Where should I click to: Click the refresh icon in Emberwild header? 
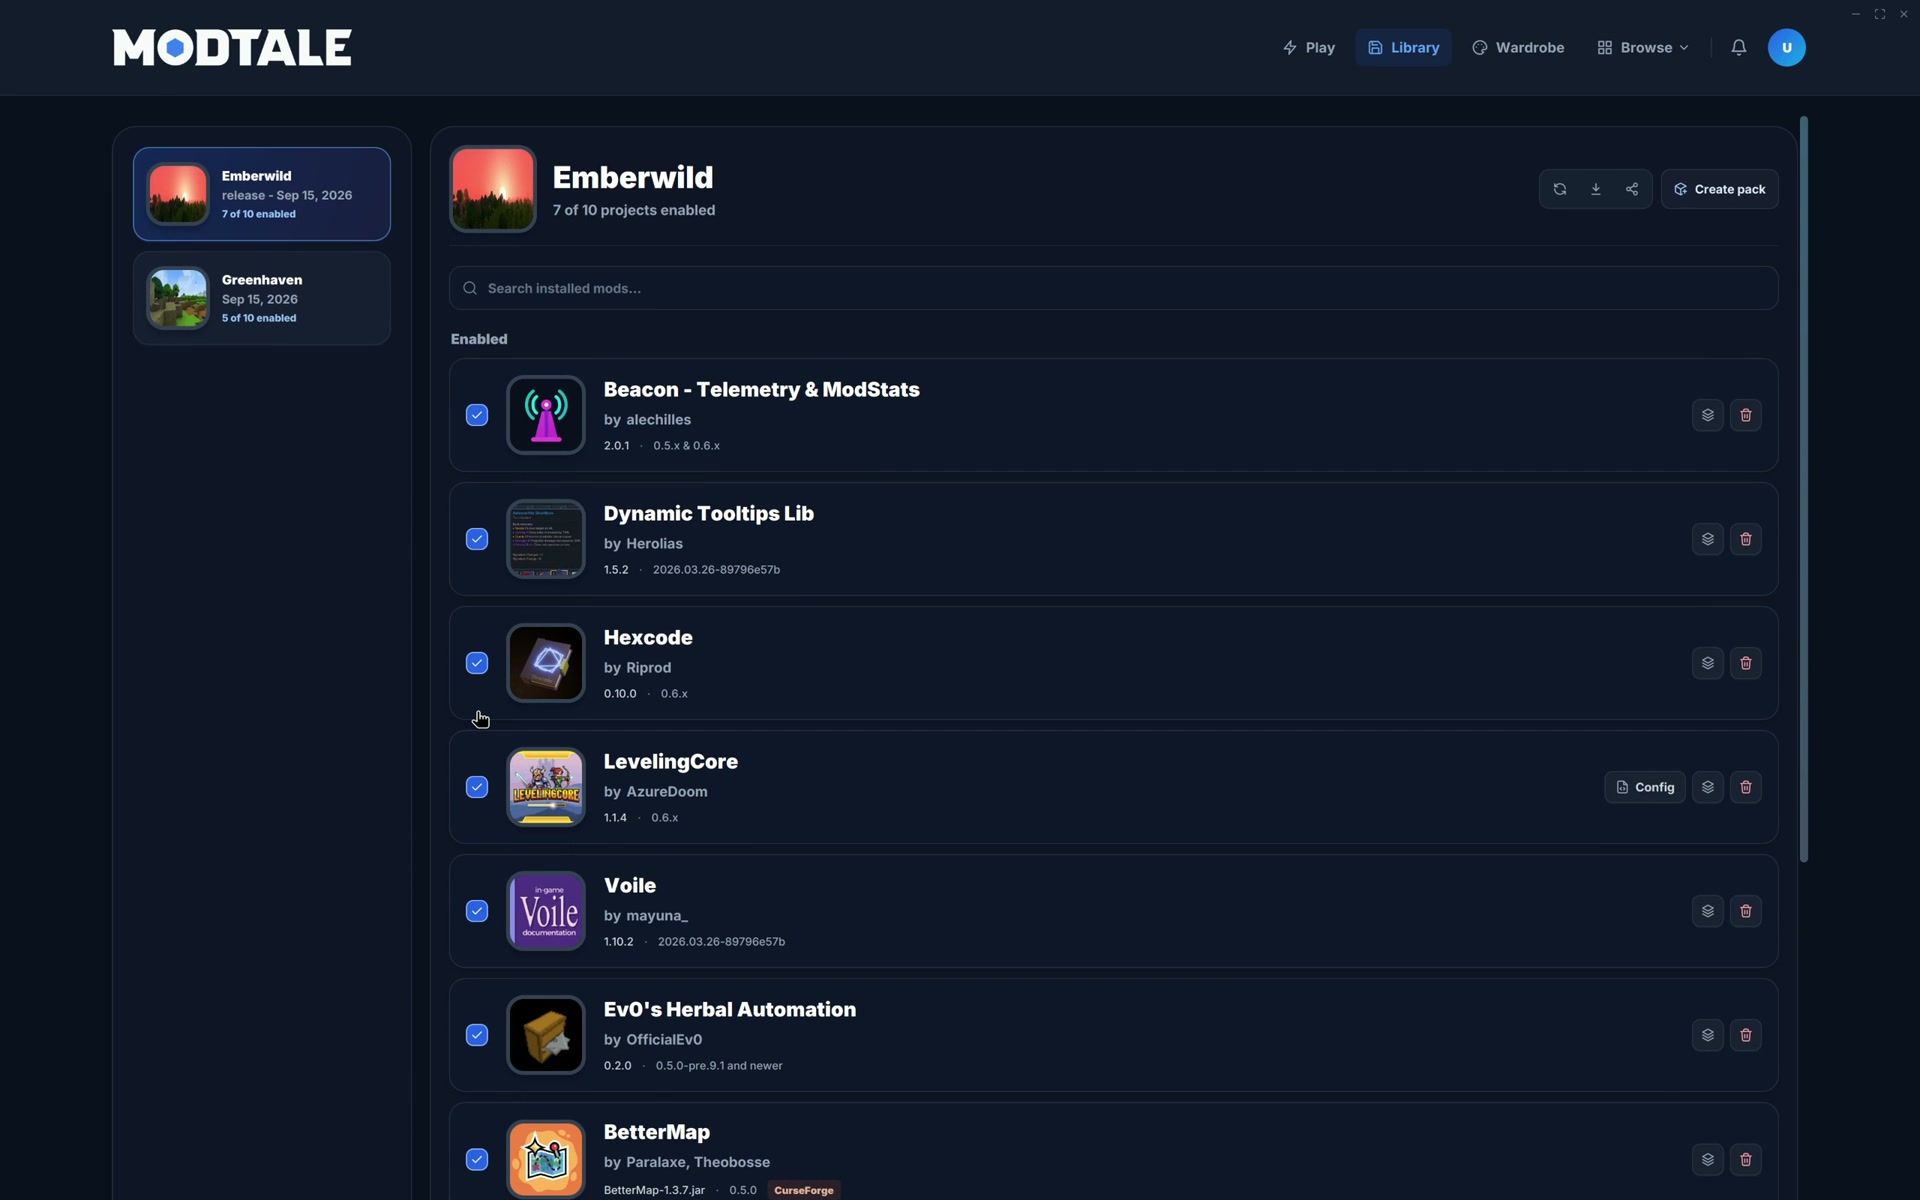click(1559, 189)
